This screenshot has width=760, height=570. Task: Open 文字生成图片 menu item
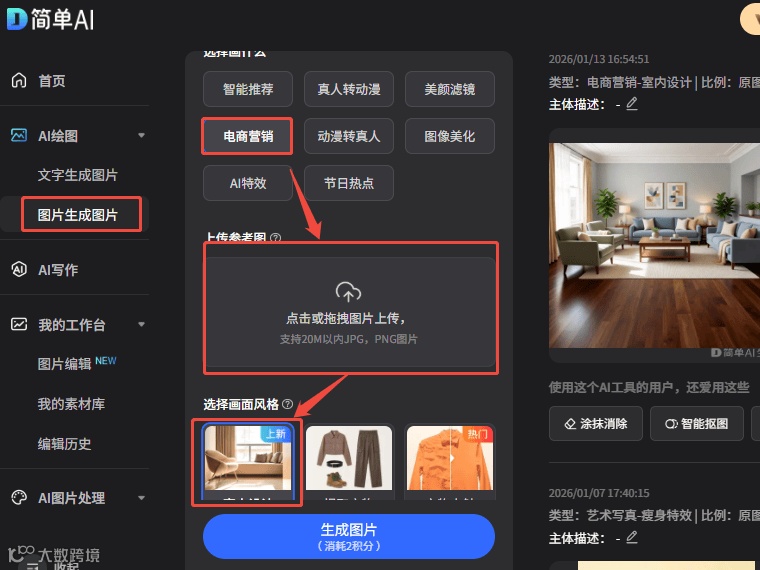[78, 175]
